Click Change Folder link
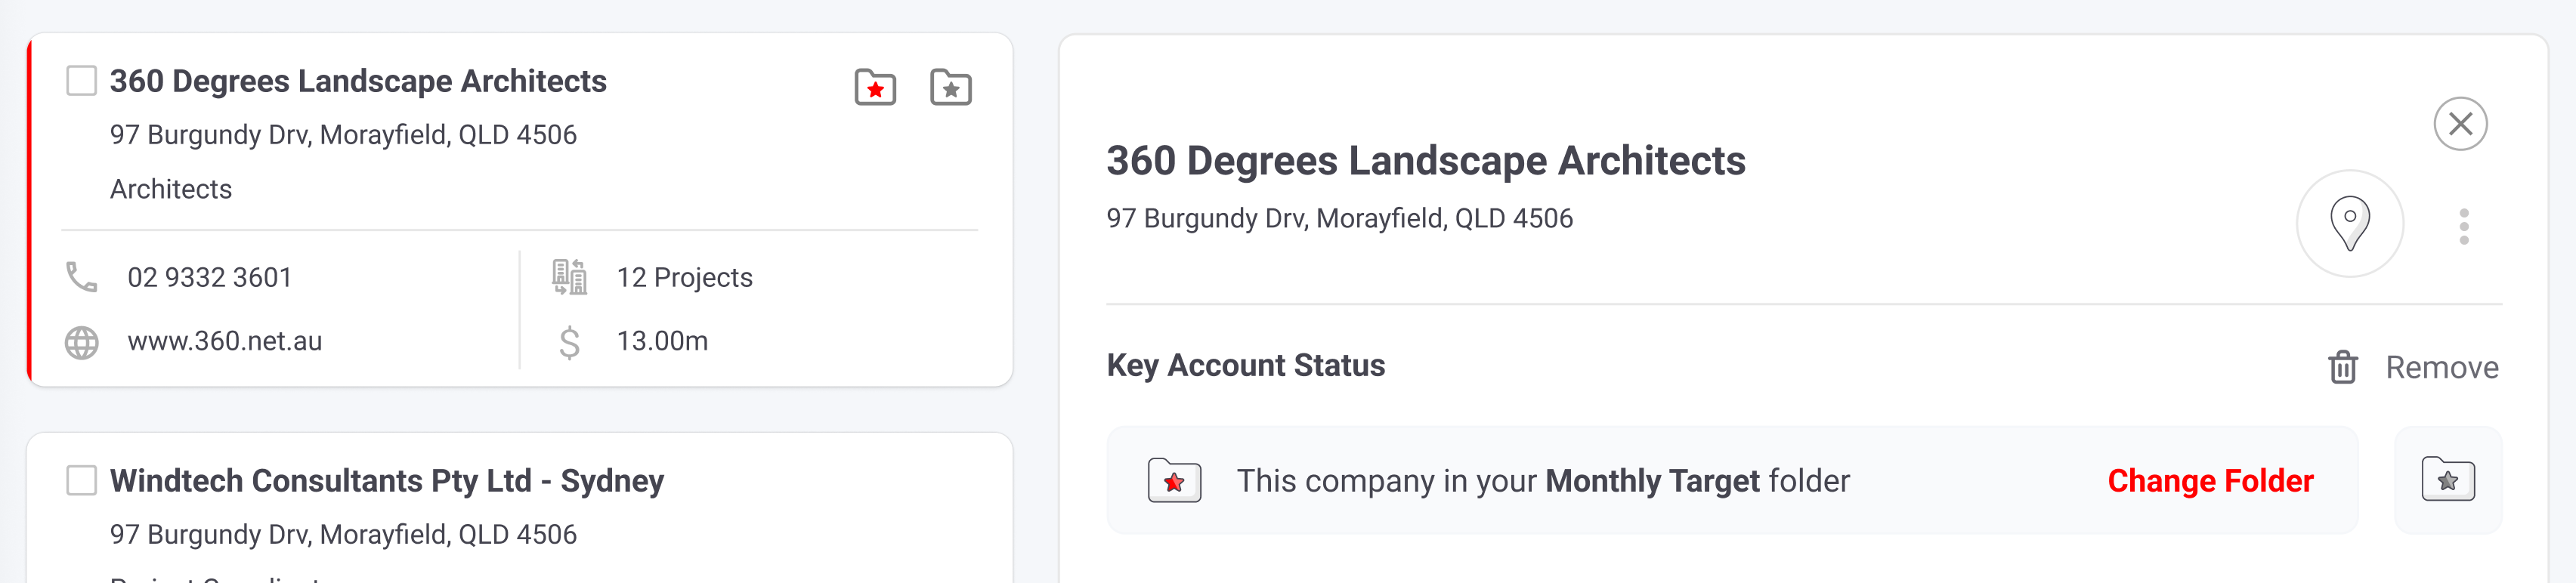This screenshot has height=583, width=2576. click(x=2210, y=481)
